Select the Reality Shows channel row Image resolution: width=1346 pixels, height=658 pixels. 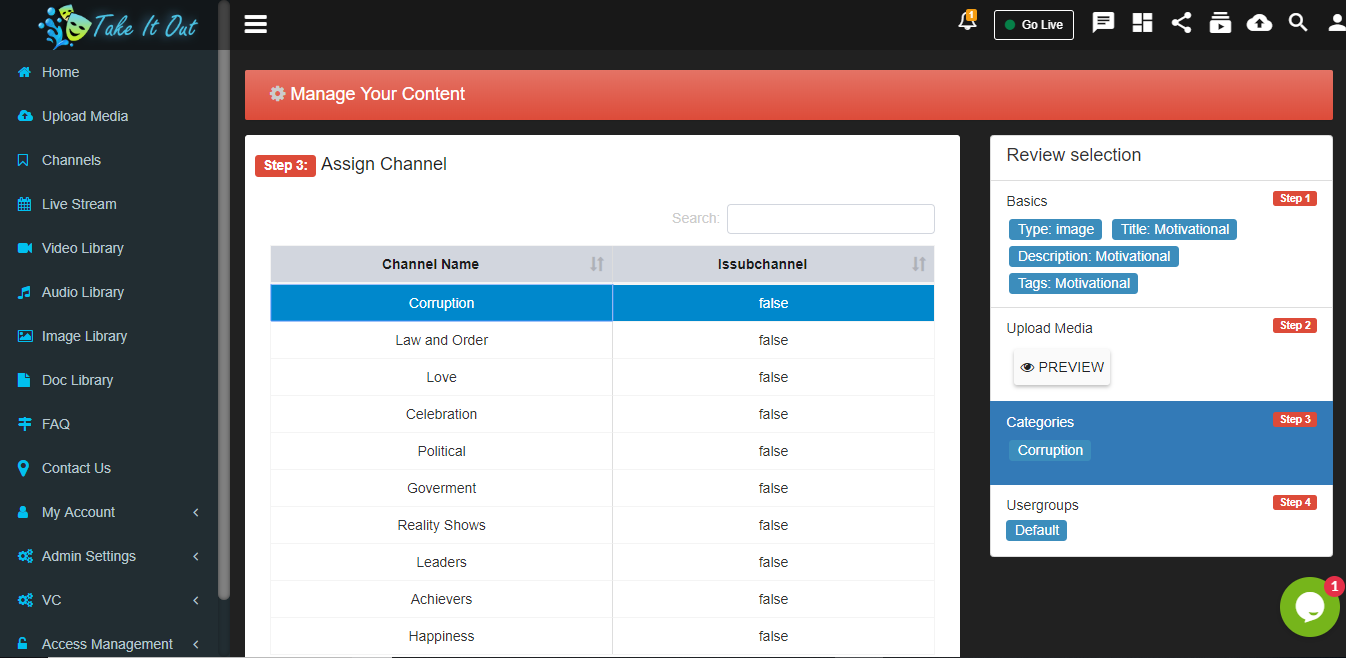(602, 525)
